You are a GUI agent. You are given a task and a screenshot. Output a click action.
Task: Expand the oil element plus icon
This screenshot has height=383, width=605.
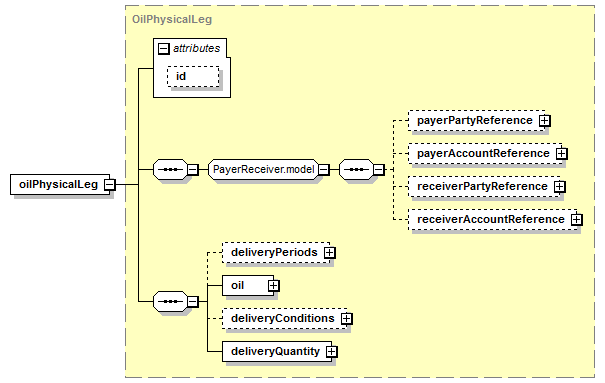(x=274, y=285)
